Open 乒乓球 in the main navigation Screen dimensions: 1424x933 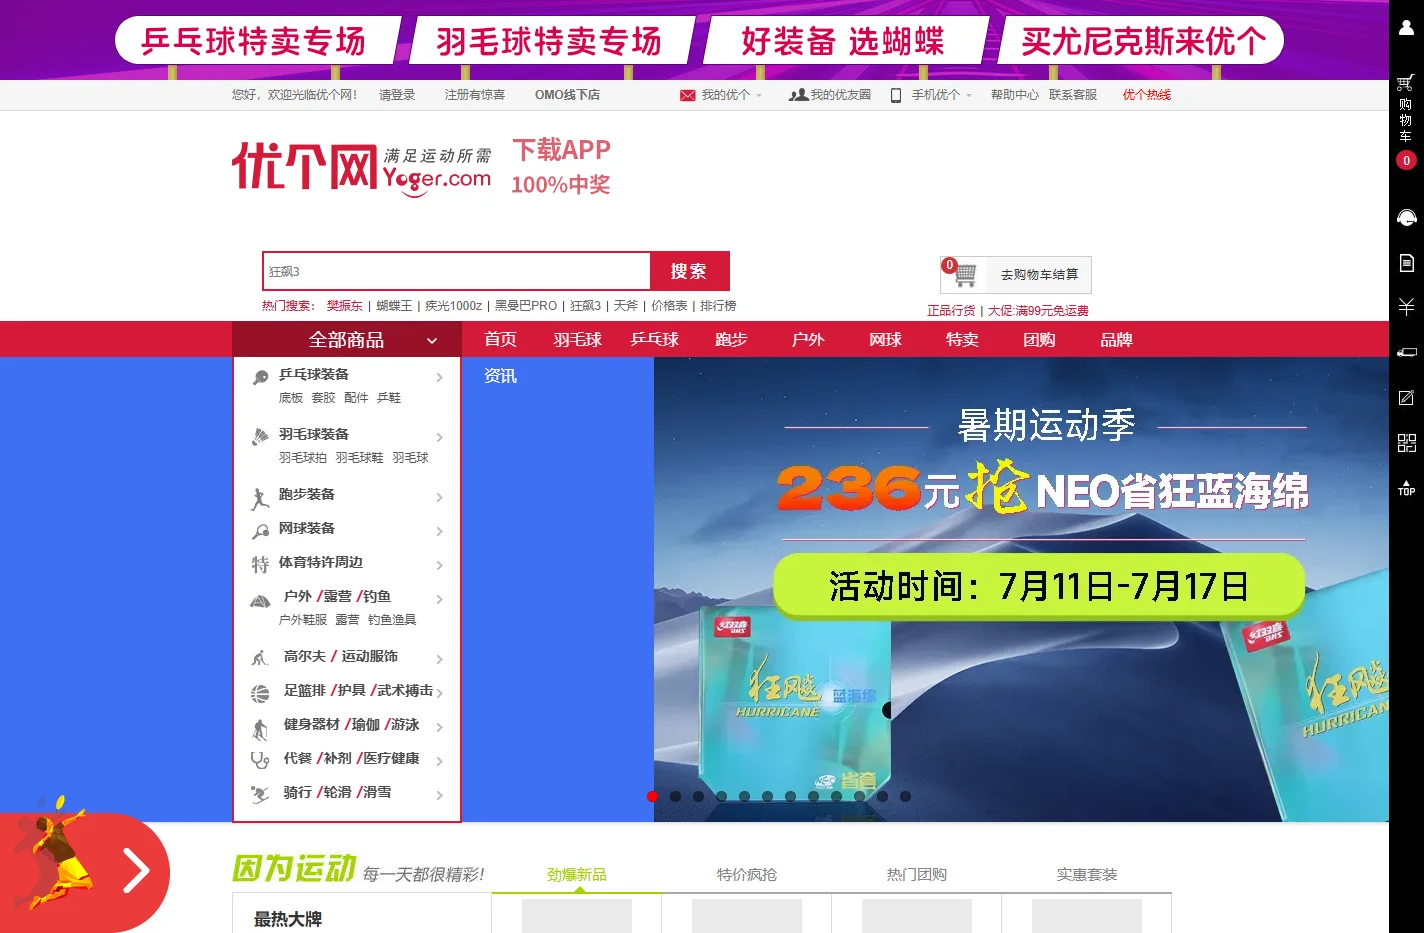click(x=654, y=340)
